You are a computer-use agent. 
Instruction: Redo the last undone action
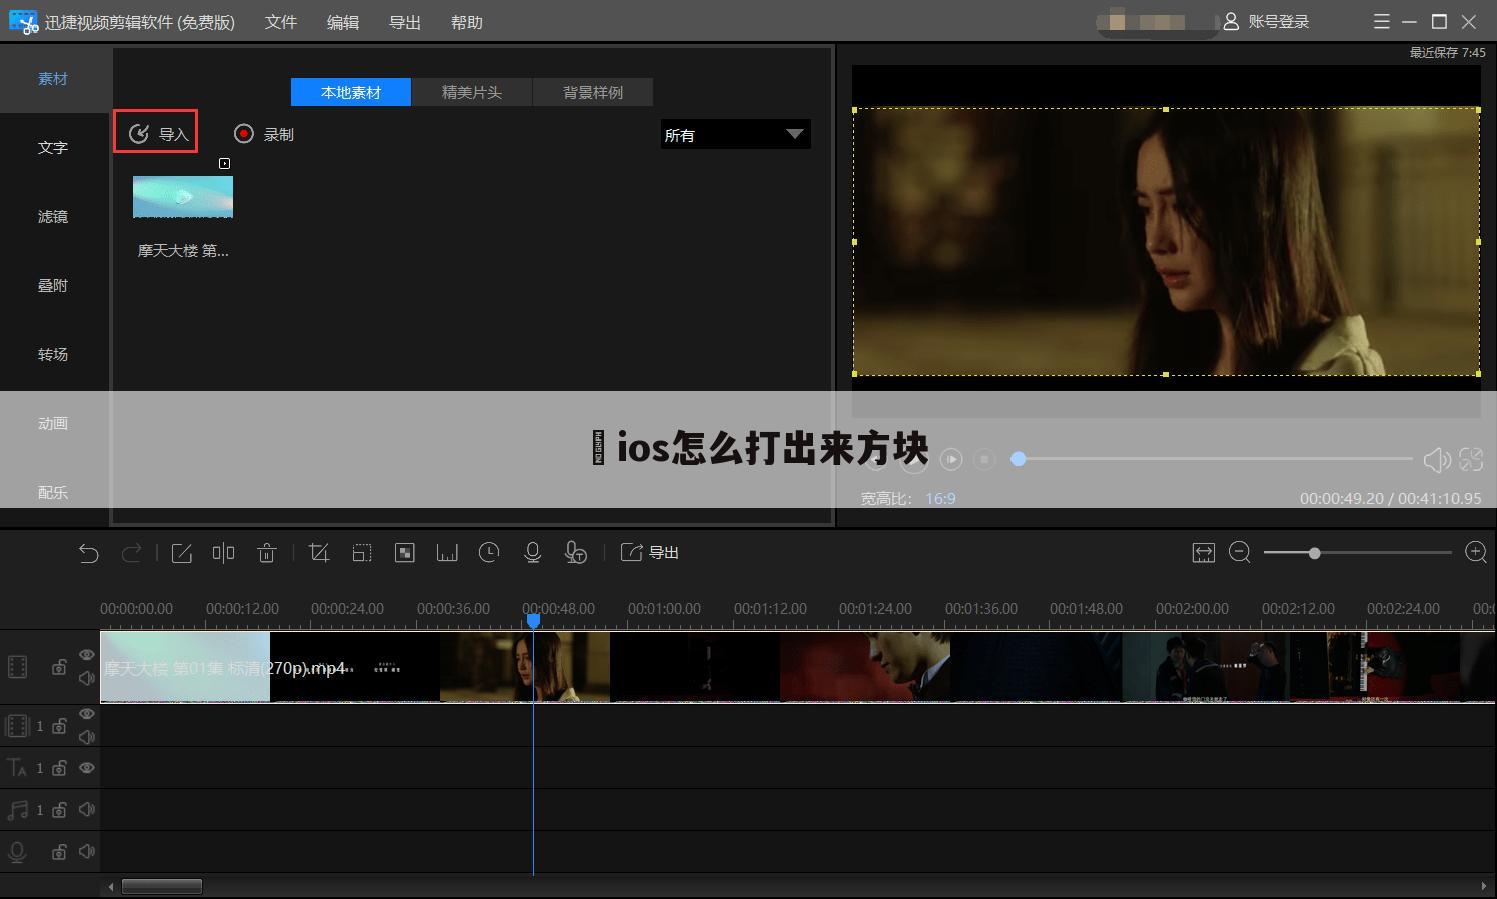(131, 553)
